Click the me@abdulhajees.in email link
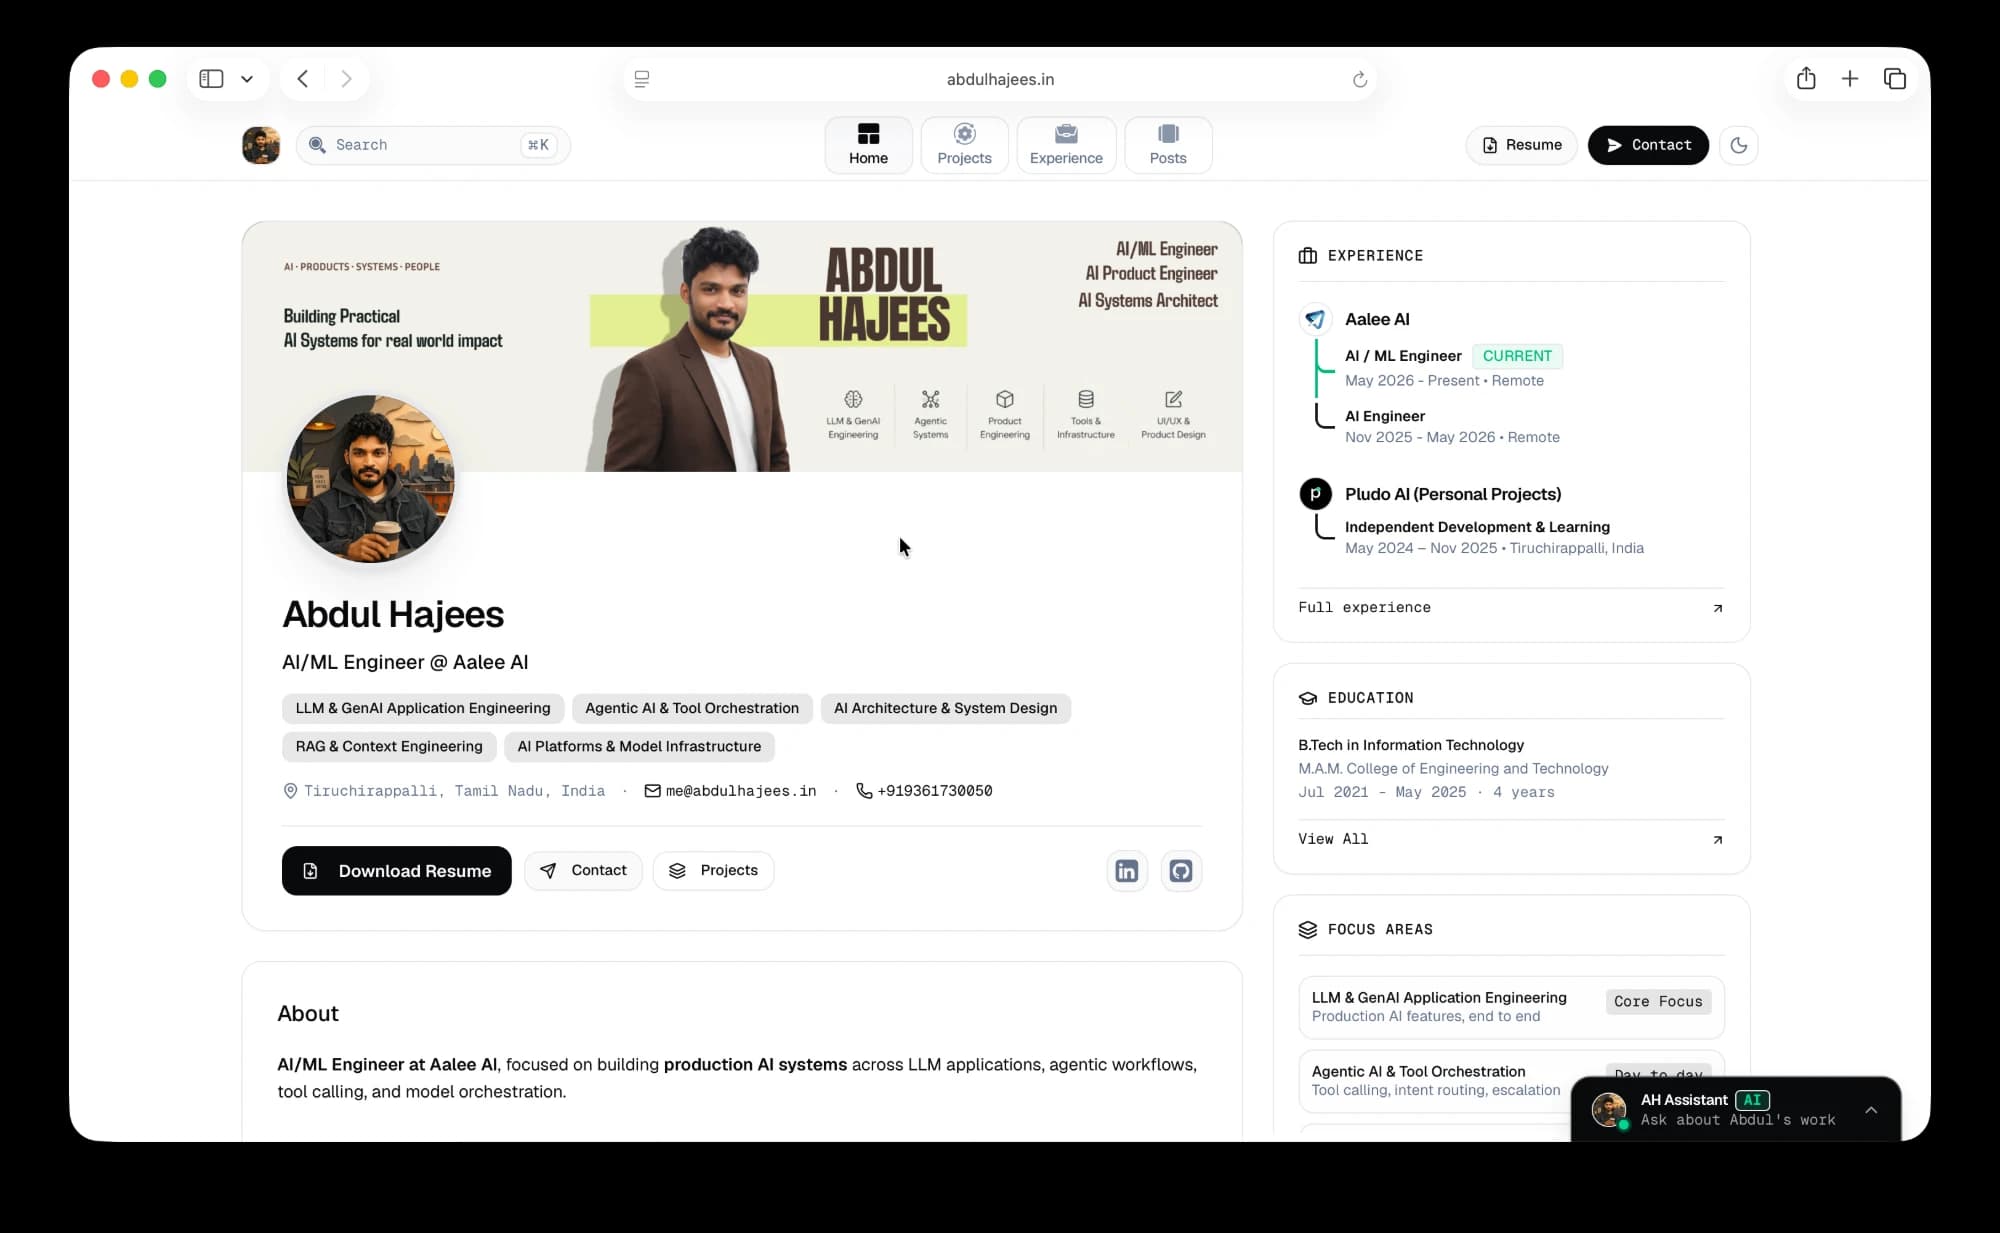The height and width of the screenshot is (1233, 2000). coord(730,791)
